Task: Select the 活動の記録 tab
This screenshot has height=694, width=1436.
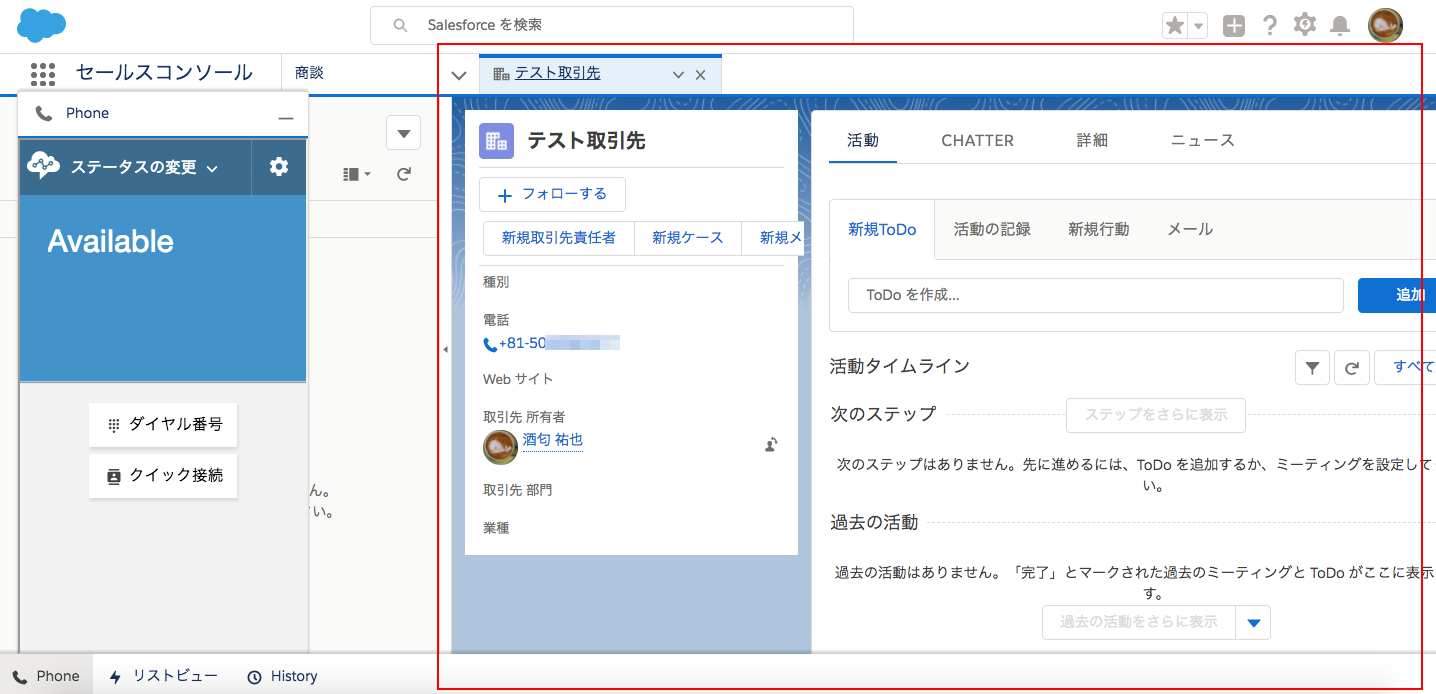Action: 992,229
